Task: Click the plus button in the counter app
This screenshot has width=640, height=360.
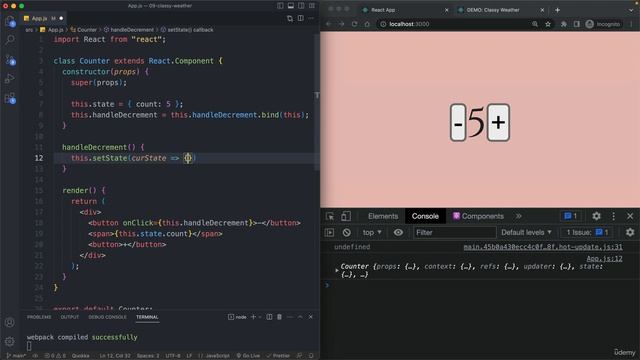Action: 498,122
